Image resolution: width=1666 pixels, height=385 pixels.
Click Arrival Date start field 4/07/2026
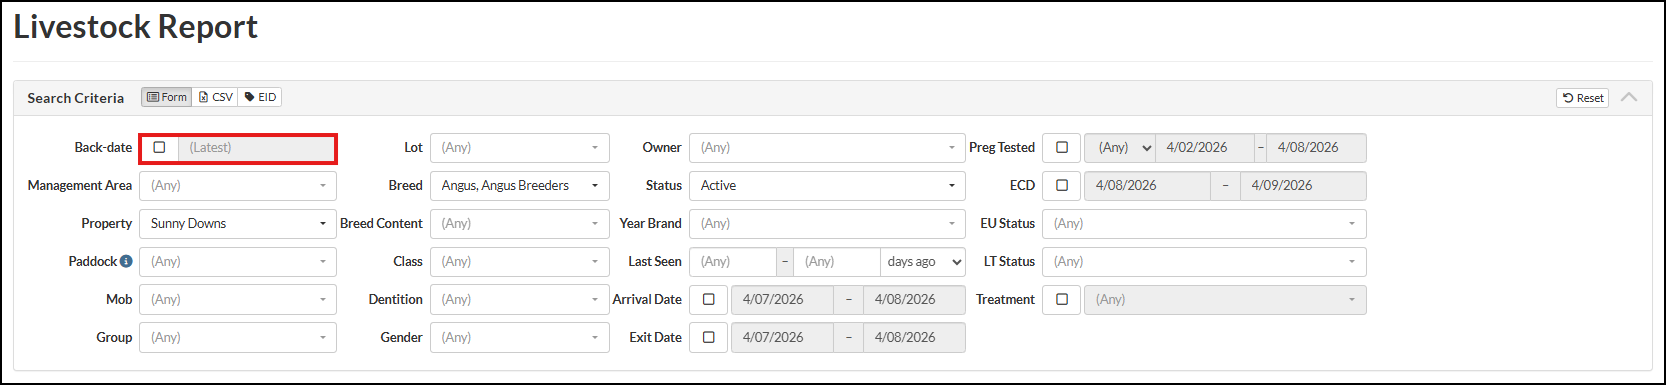(782, 299)
